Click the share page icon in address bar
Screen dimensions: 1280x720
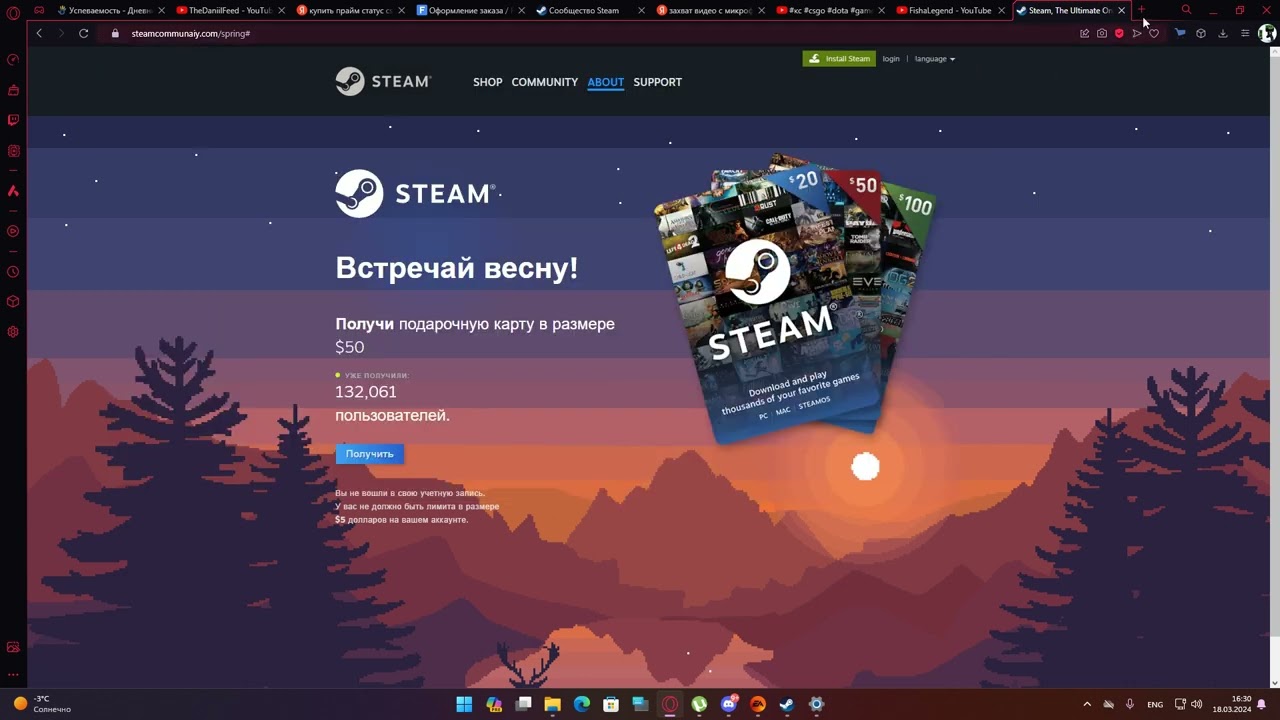1084,33
